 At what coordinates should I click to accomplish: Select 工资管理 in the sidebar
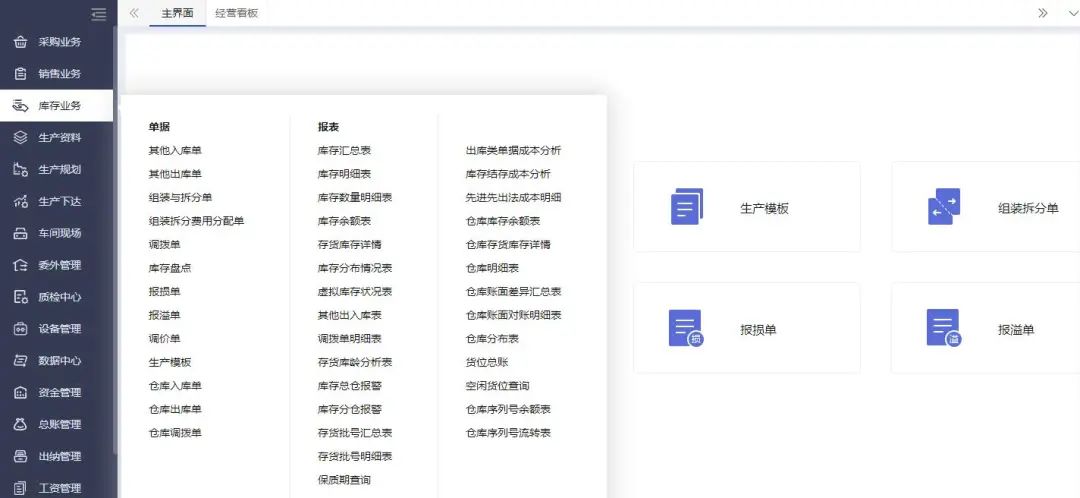(x=59, y=488)
